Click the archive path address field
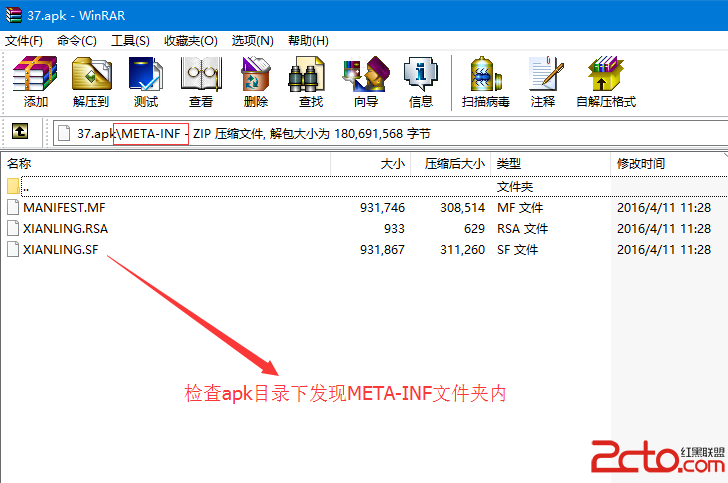Screen dimensions: 728x483 pos(390,134)
